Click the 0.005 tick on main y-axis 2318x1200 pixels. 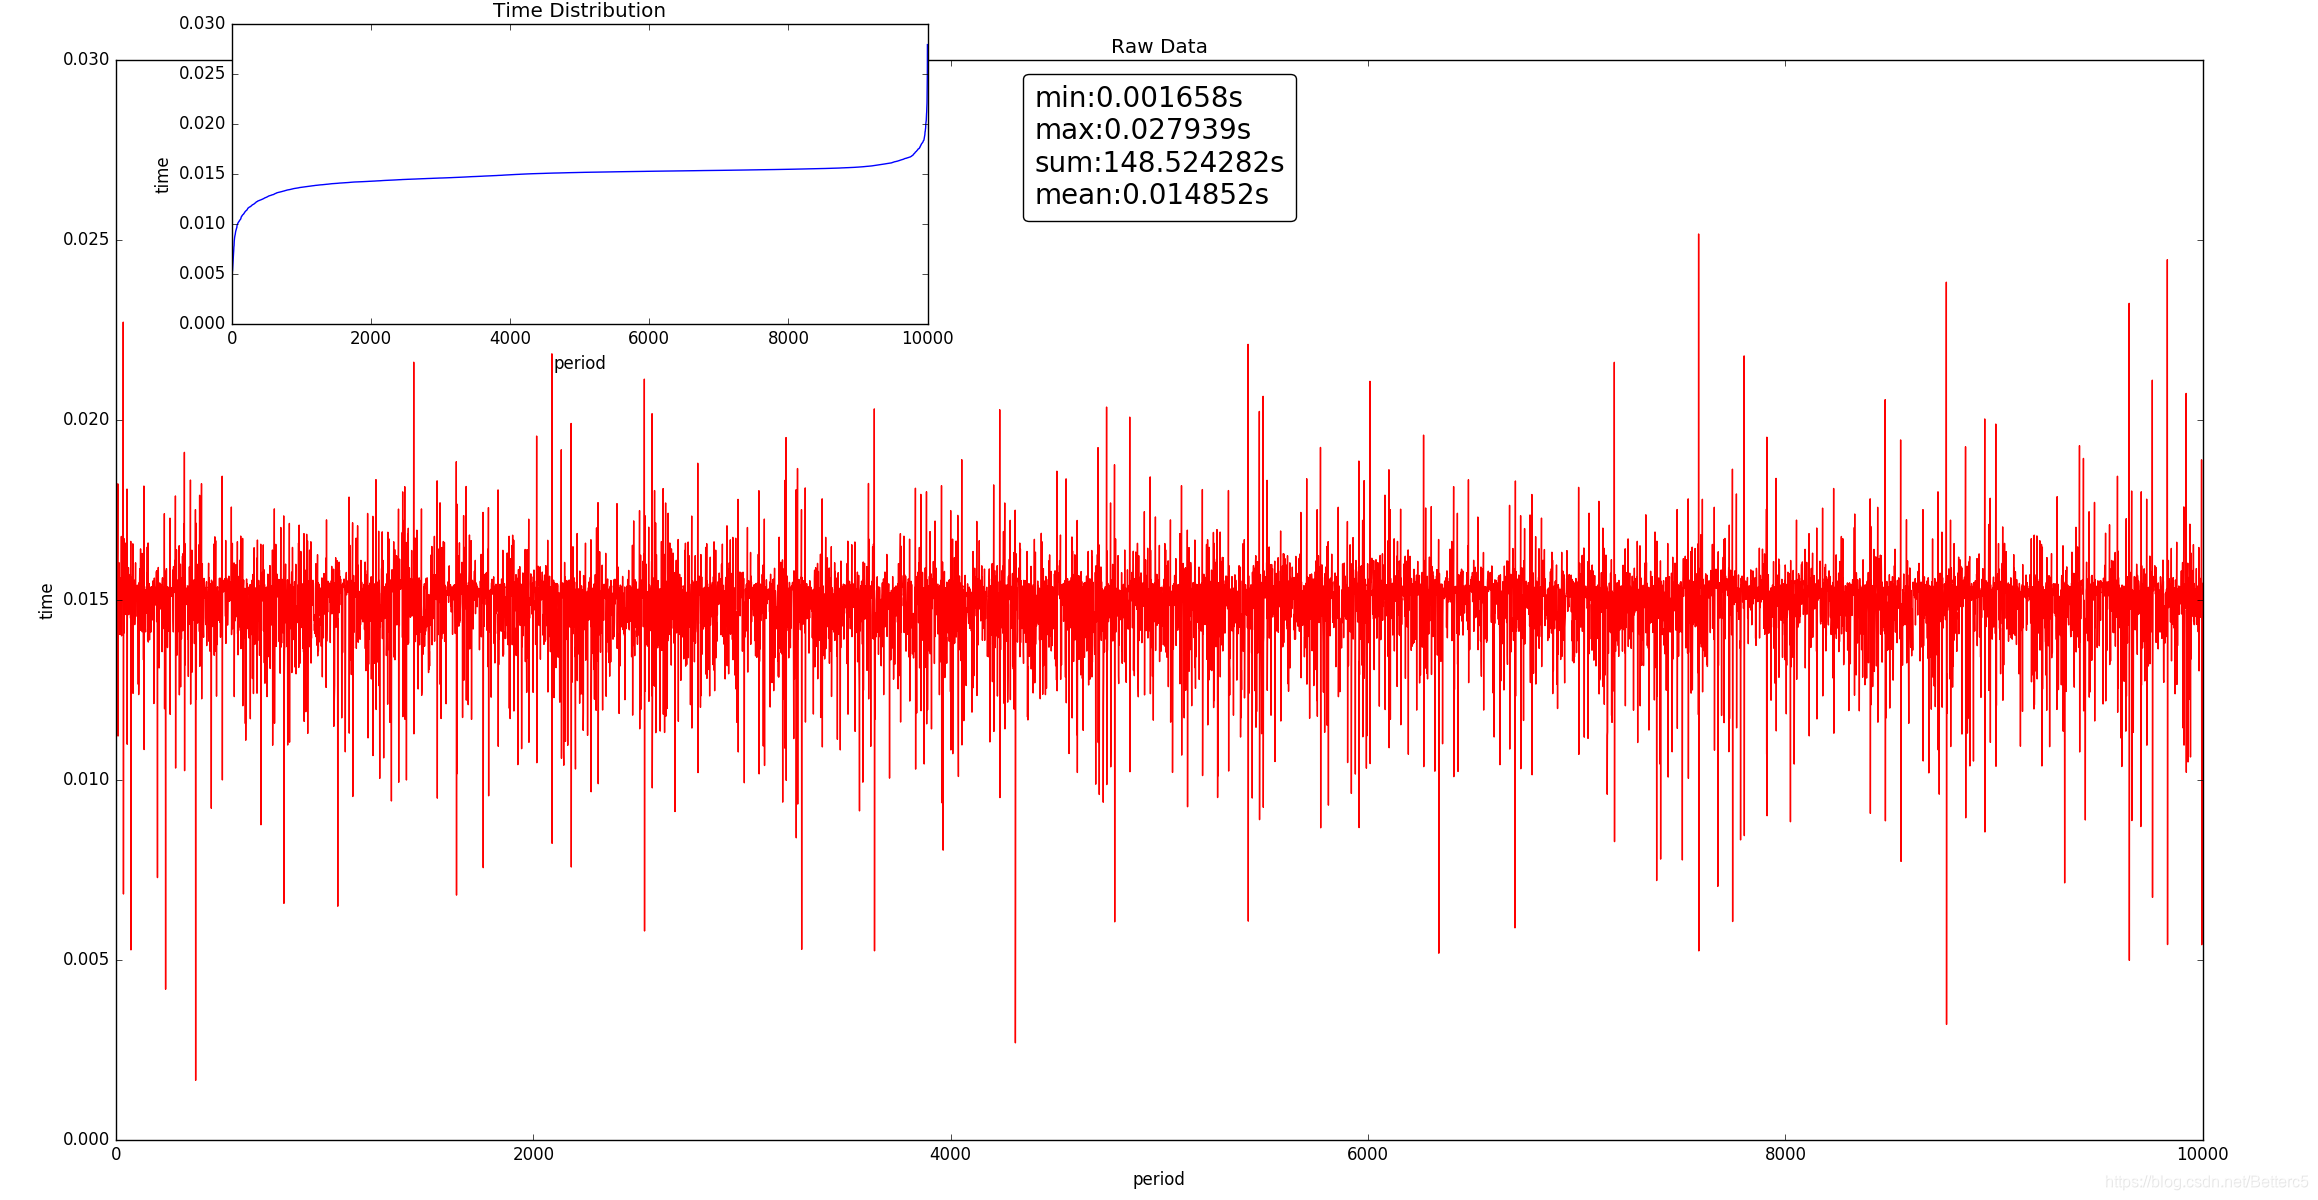coord(86,959)
